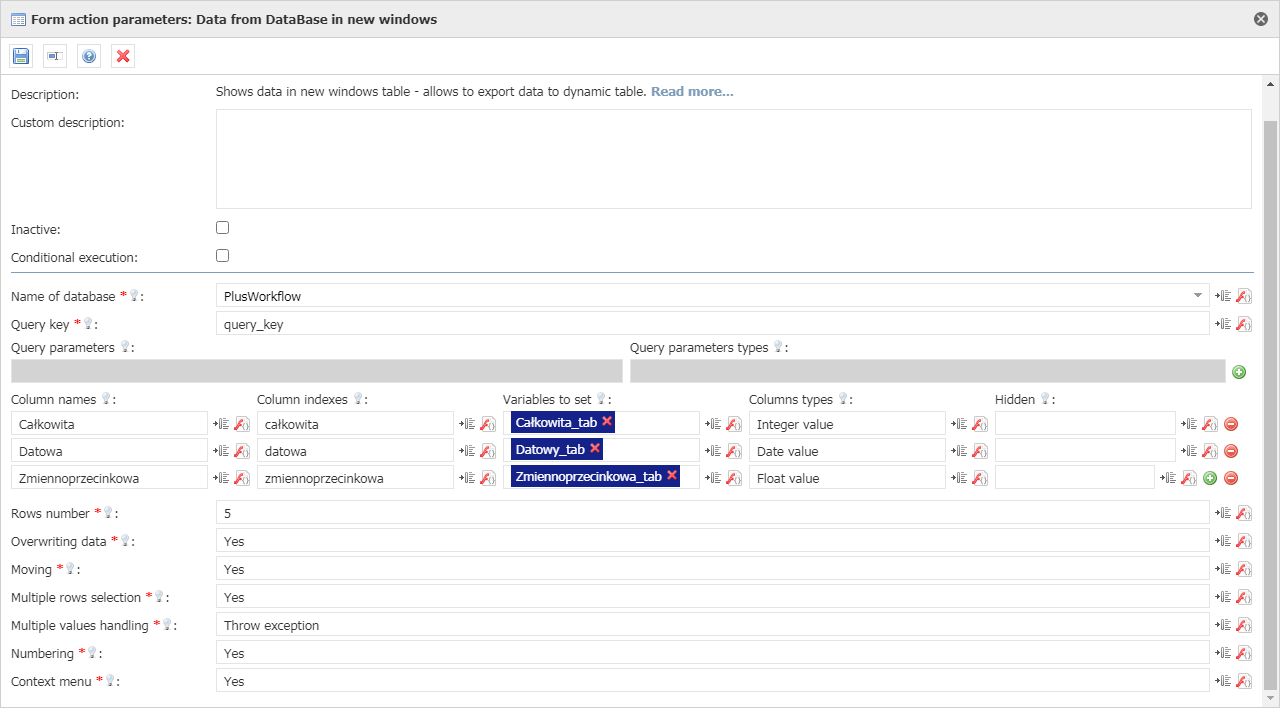Click the variable list icon for Numbering
Image resolution: width=1280 pixels, height=708 pixels.
pyautogui.click(x=1222, y=653)
